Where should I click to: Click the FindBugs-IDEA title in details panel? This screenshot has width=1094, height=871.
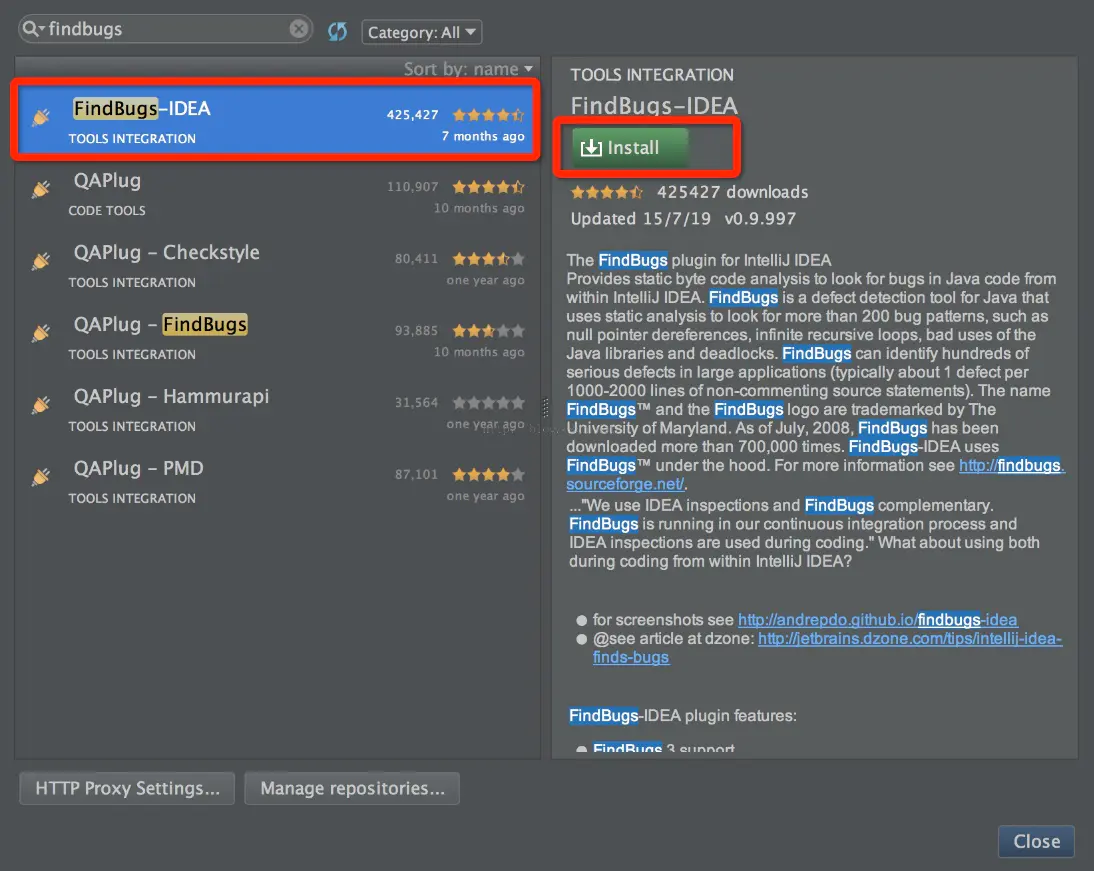pyautogui.click(x=654, y=105)
